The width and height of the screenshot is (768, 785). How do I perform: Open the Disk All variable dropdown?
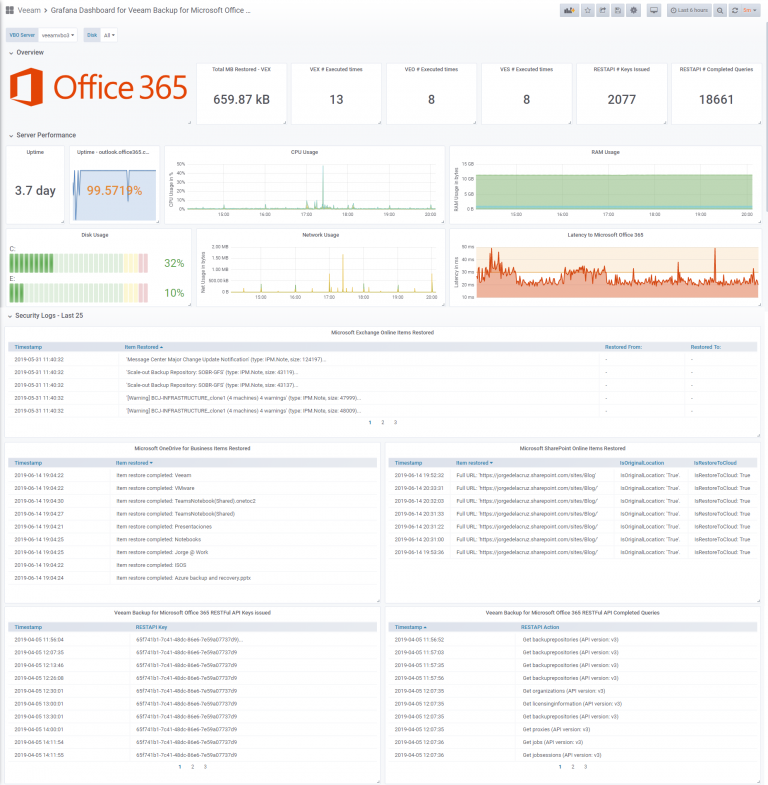click(x=109, y=35)
